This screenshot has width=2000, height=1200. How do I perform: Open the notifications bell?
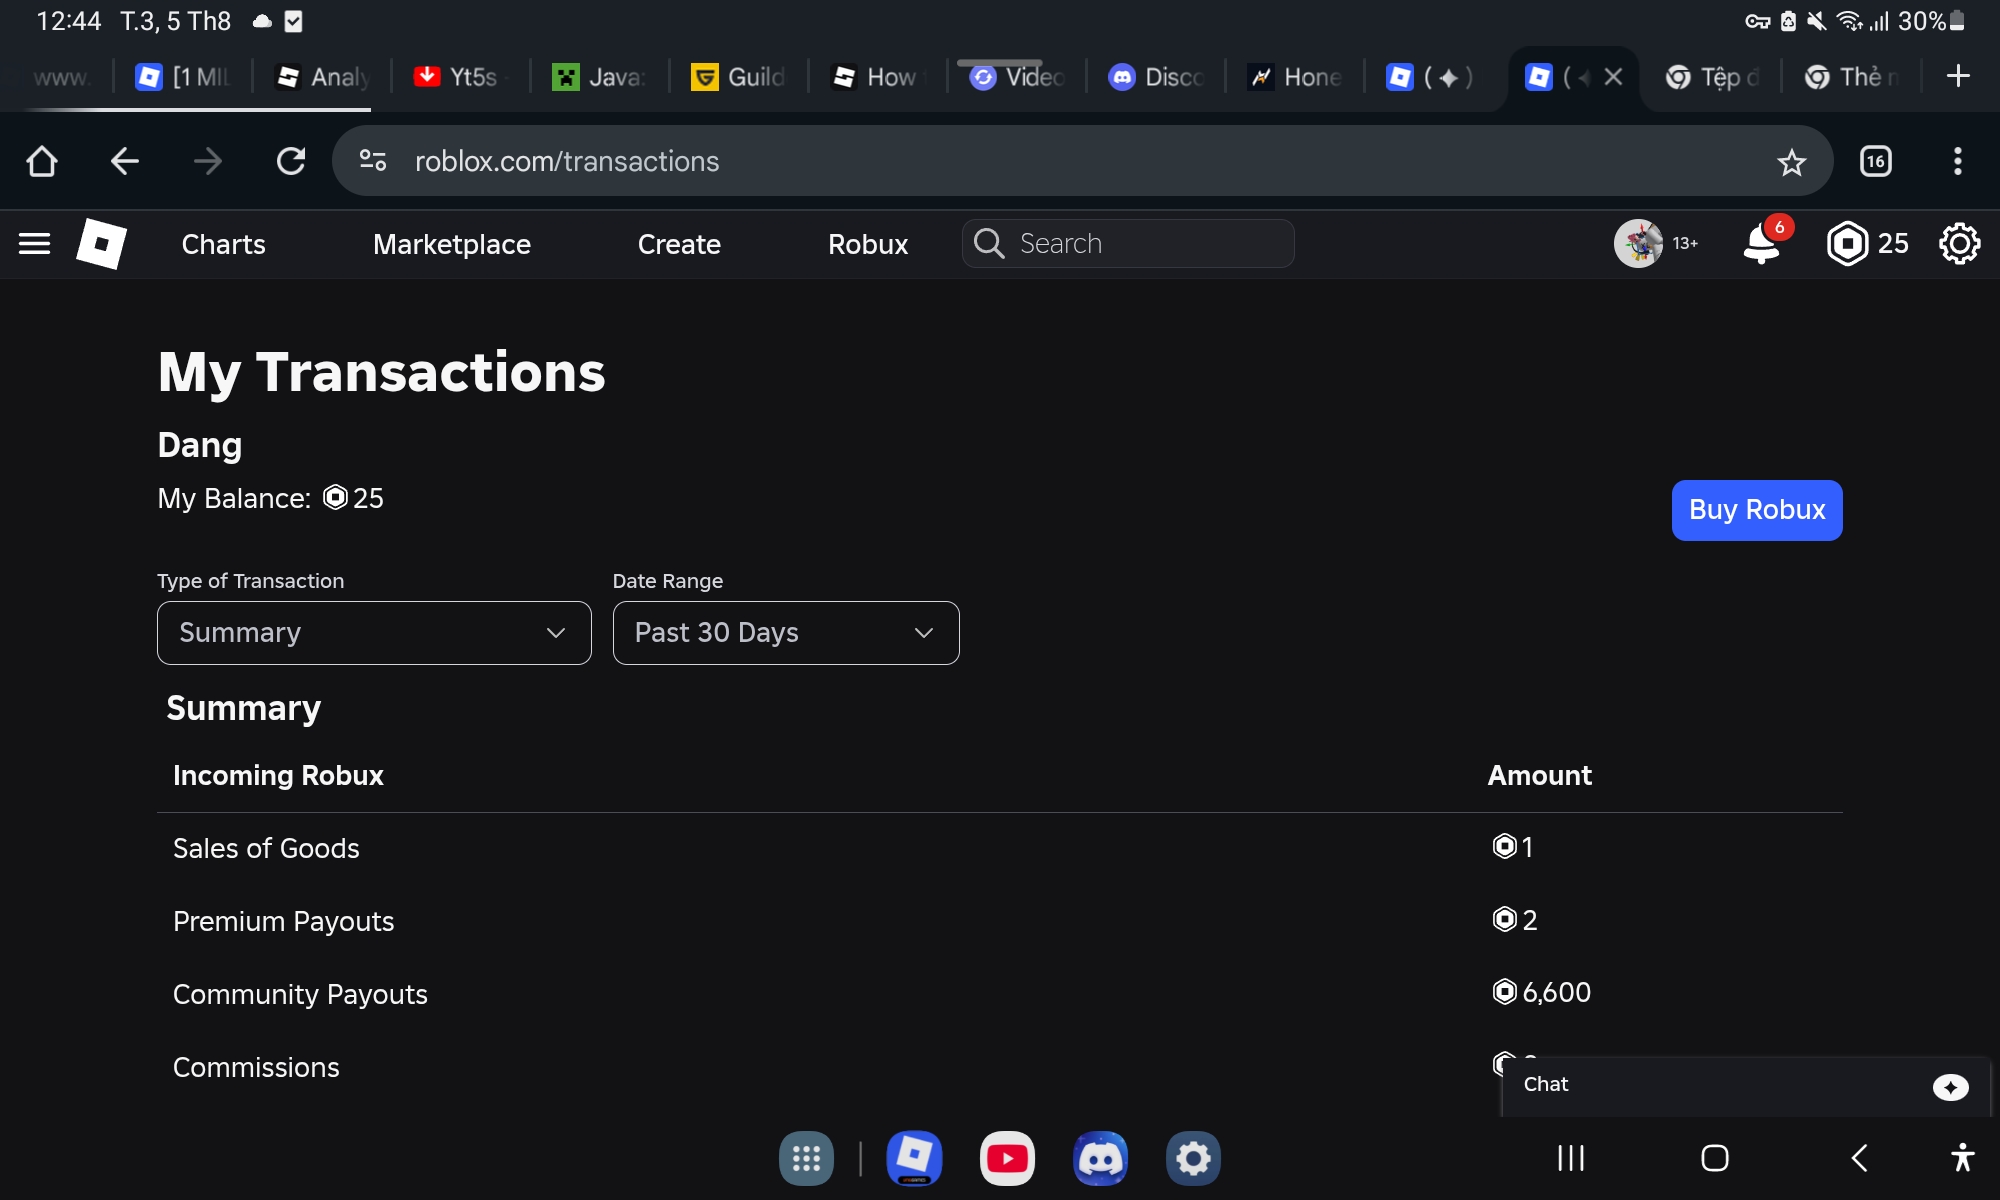click(x=1762, y=244)
